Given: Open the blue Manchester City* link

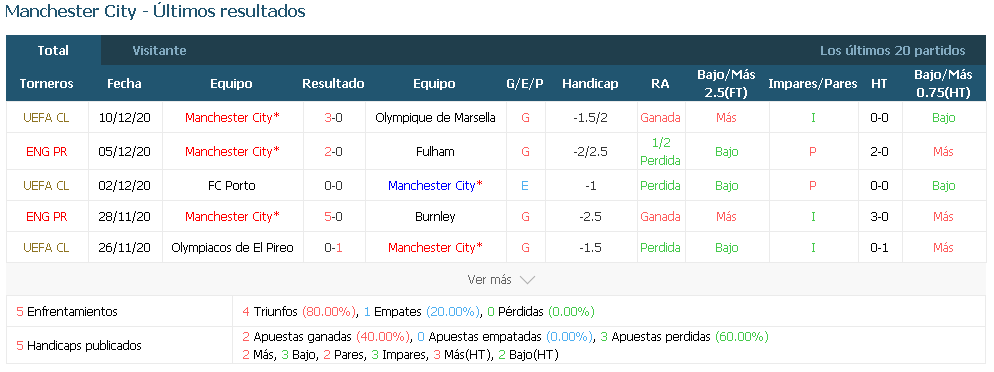Looking at the screenshot, I should (436, 186).
